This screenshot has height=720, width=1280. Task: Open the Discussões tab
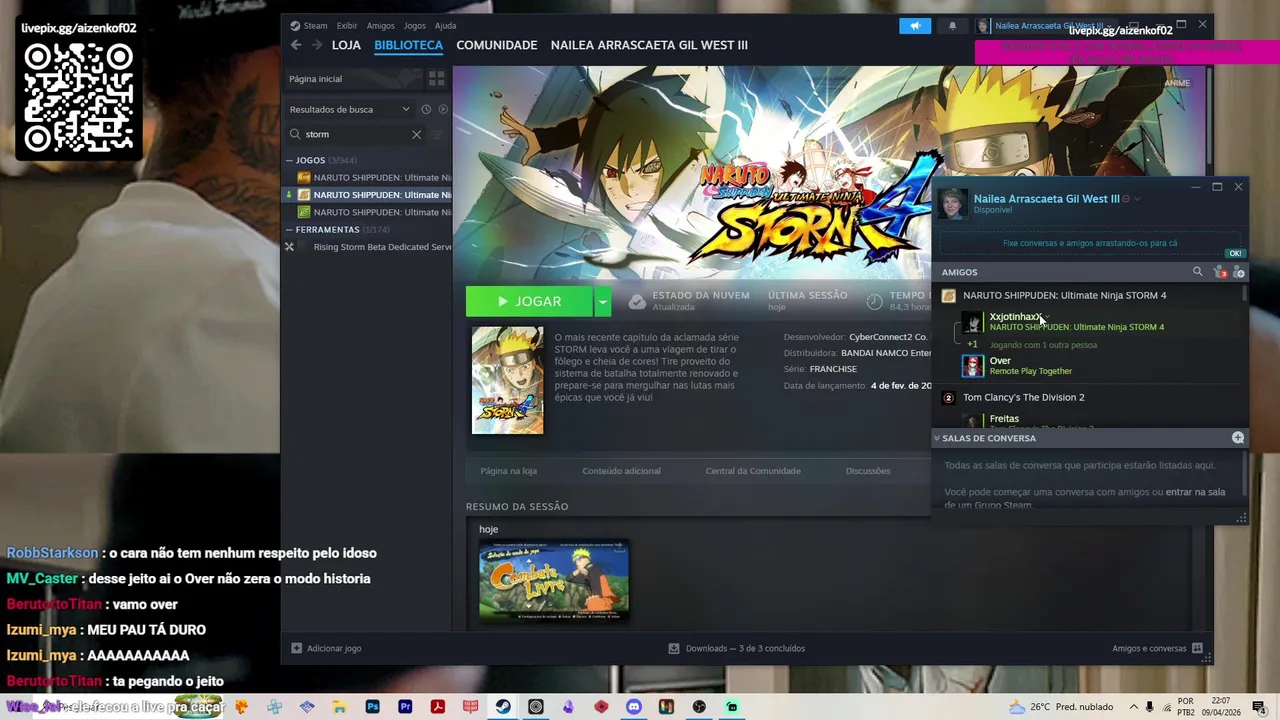pos(868,471)
